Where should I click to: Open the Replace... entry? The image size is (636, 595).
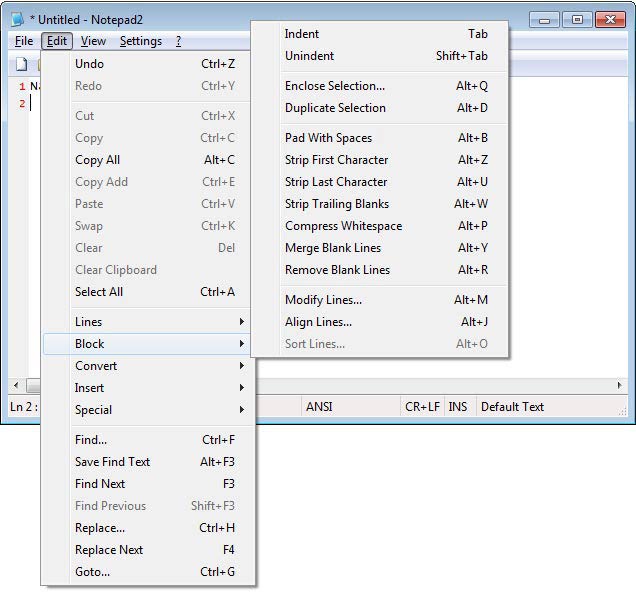(146, 528)
